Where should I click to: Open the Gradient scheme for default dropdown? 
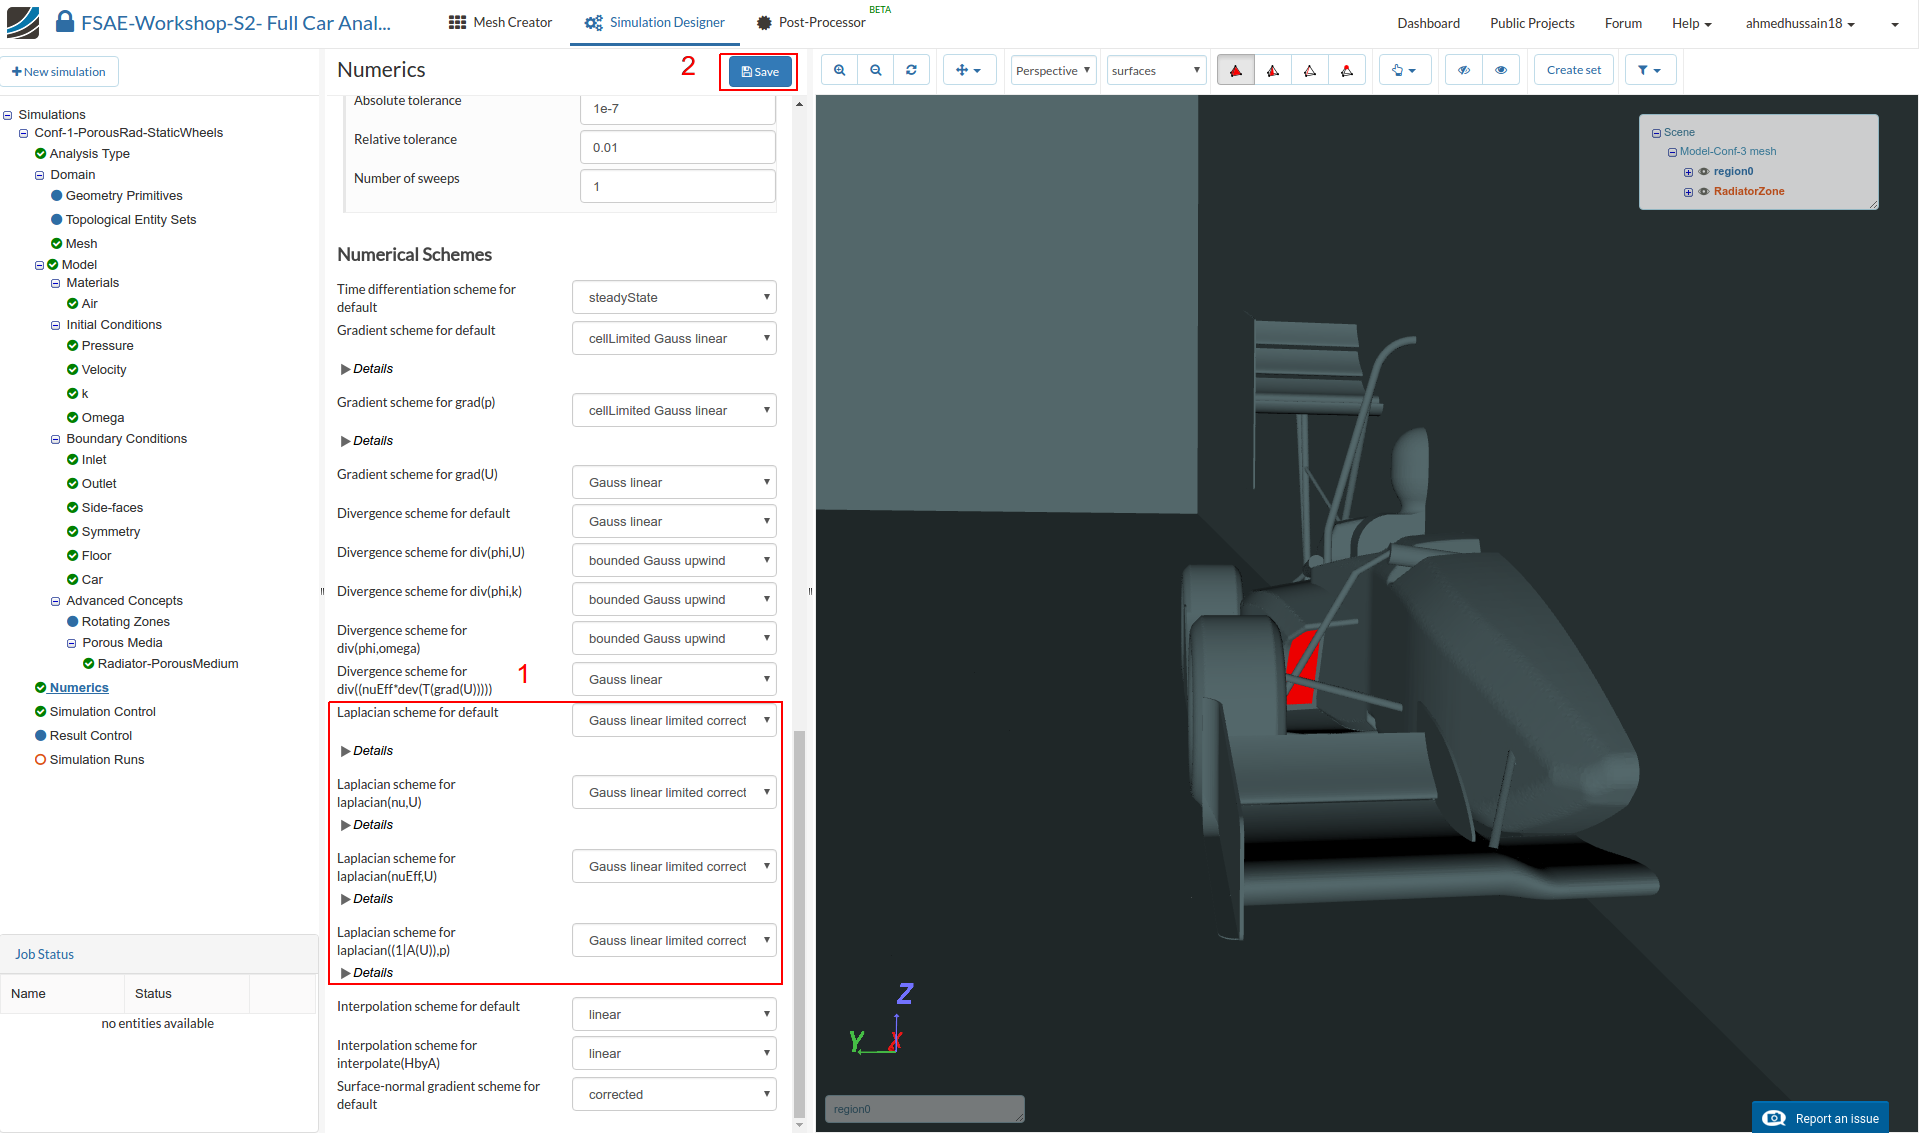tap(674, 338)
